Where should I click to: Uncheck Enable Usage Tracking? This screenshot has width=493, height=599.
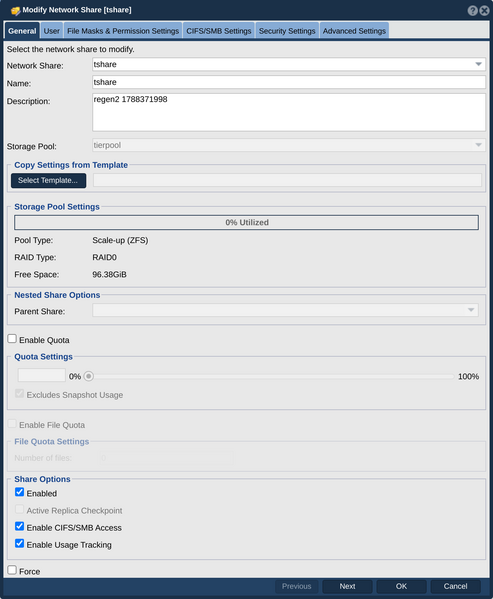[19, 544]
